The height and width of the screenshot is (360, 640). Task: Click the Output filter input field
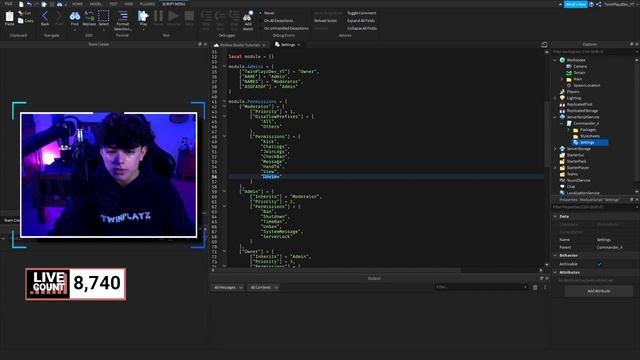click(x=481, y=287)
